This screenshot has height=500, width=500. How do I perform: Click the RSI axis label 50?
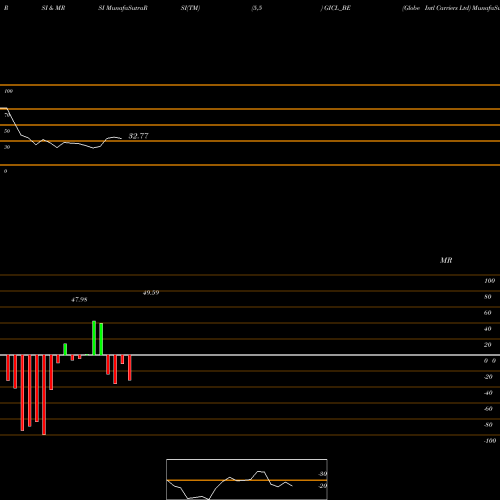click(7, 131)
